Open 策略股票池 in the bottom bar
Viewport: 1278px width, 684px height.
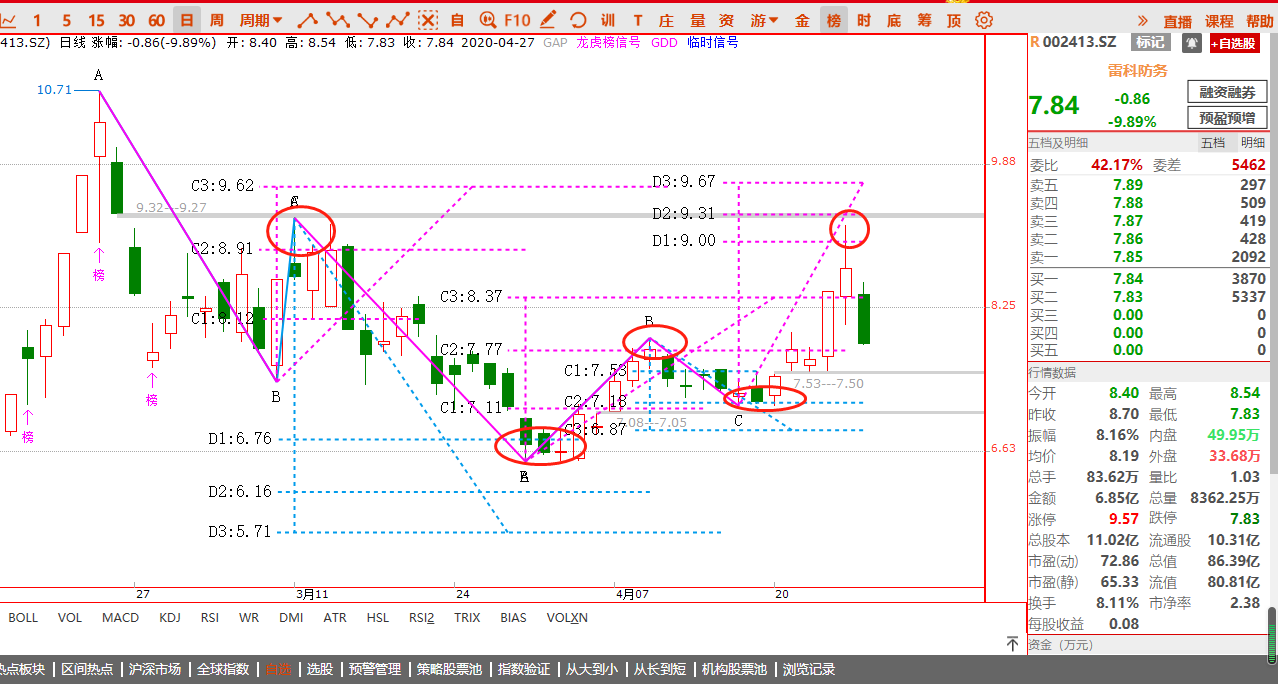(x=450, y=669)
